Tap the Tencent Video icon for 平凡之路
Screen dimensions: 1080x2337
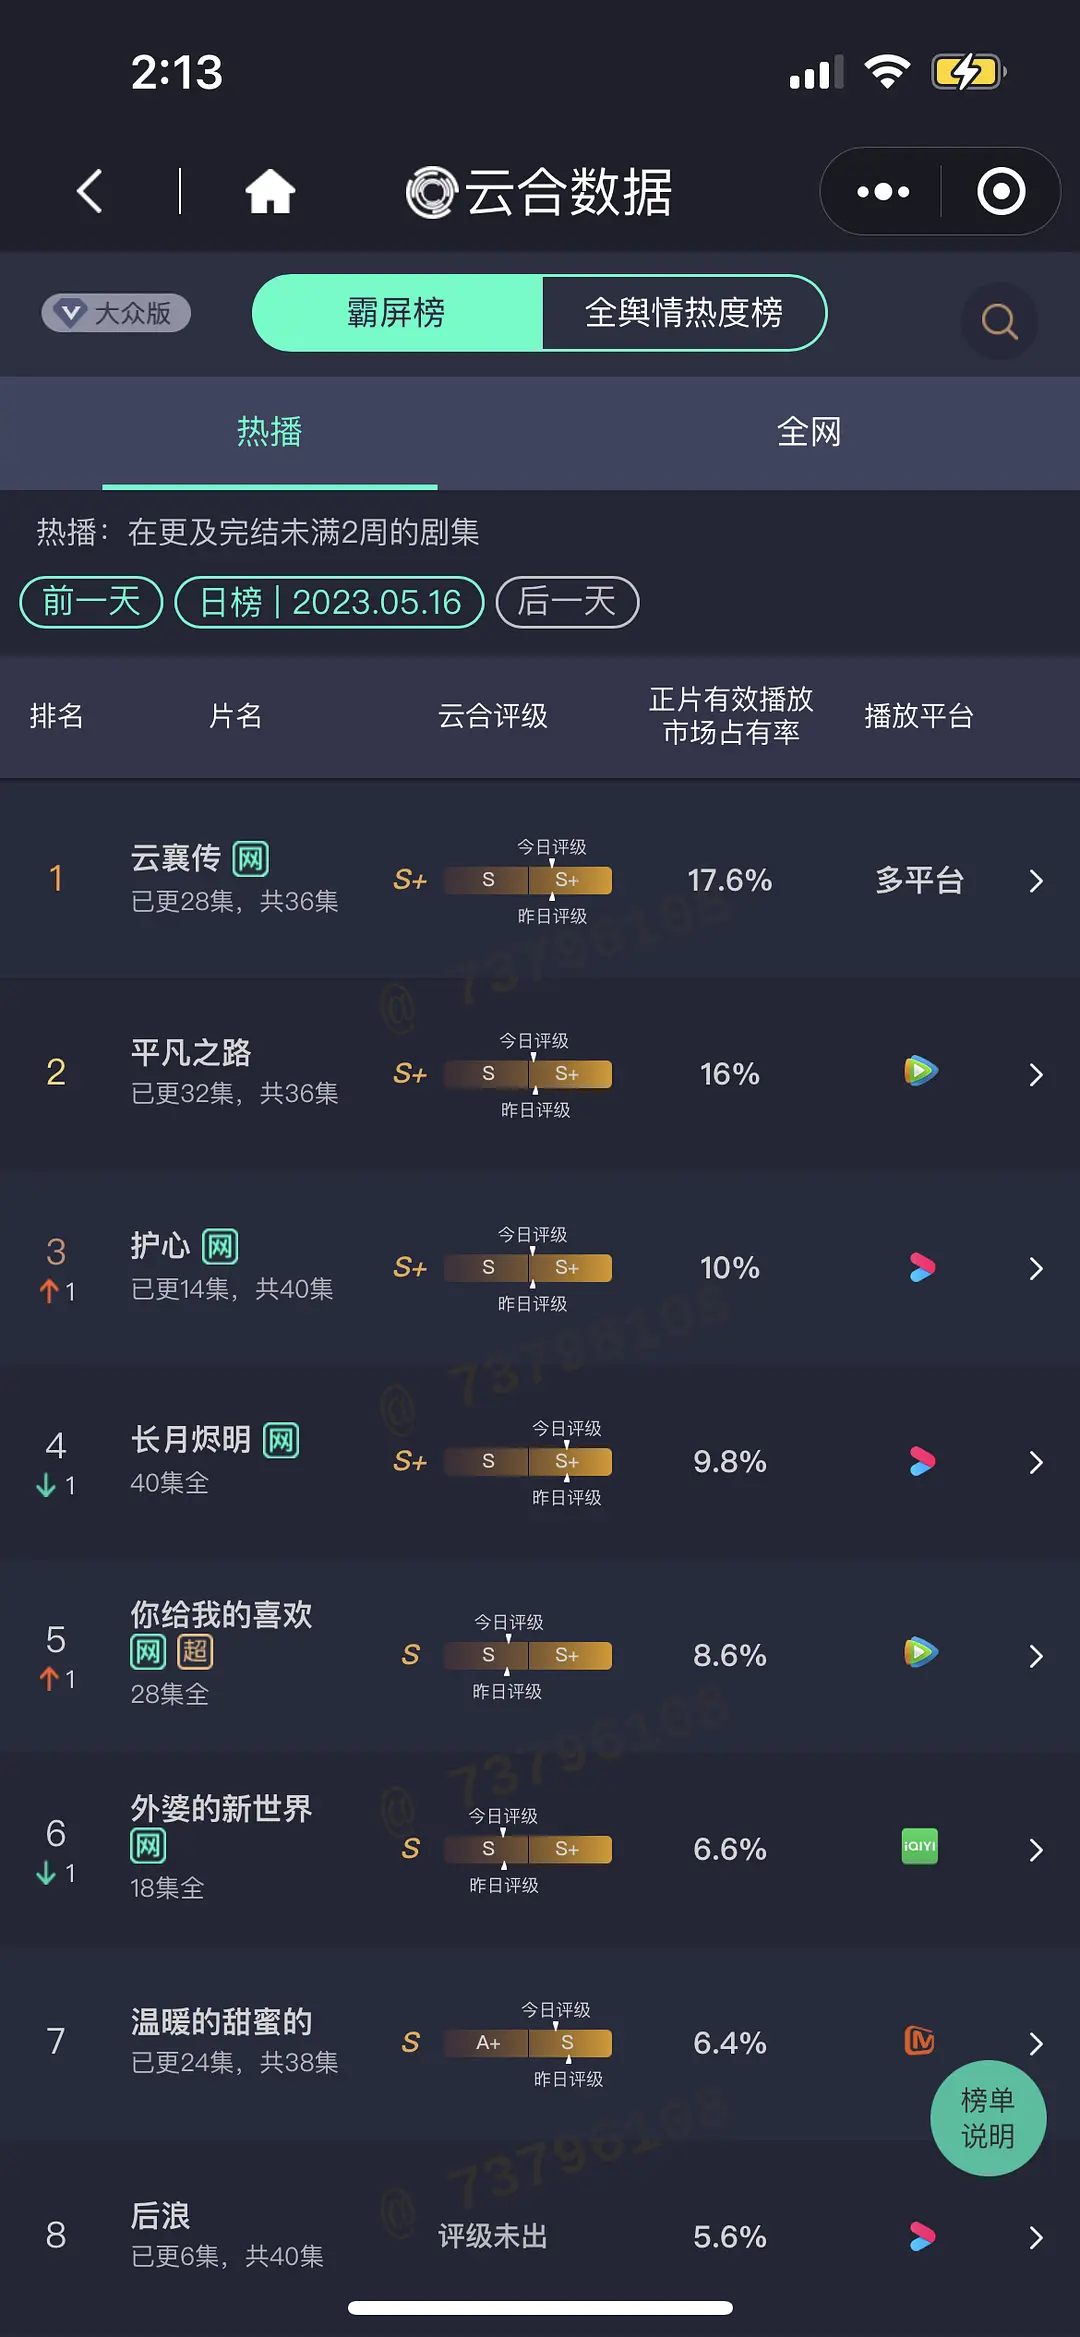[920, 1071]
